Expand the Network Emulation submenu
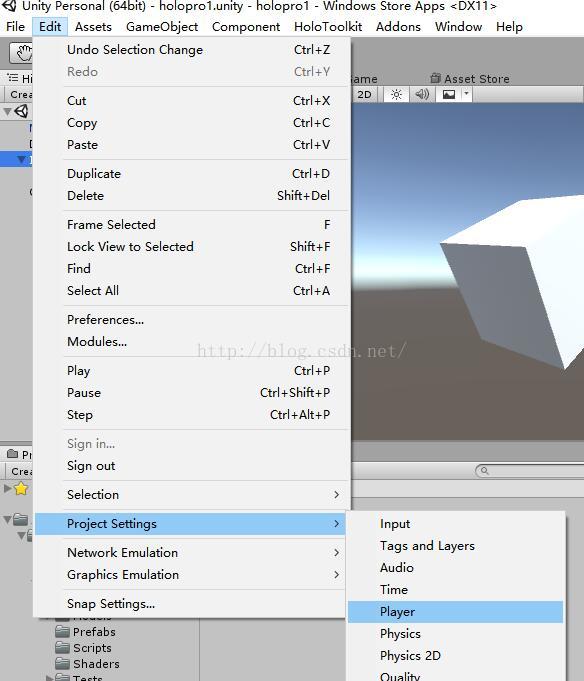584x681 pixels. [191, 552]
